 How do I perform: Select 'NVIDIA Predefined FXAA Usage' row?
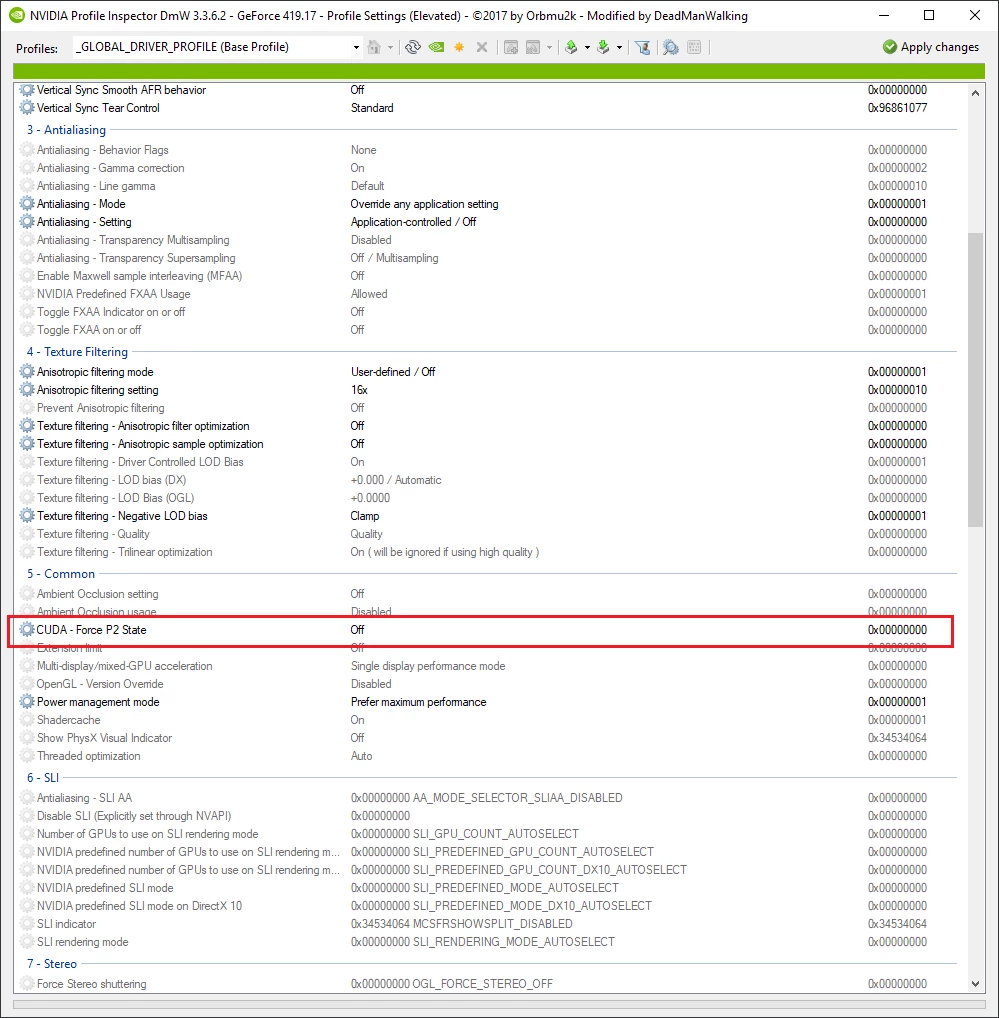487,294
